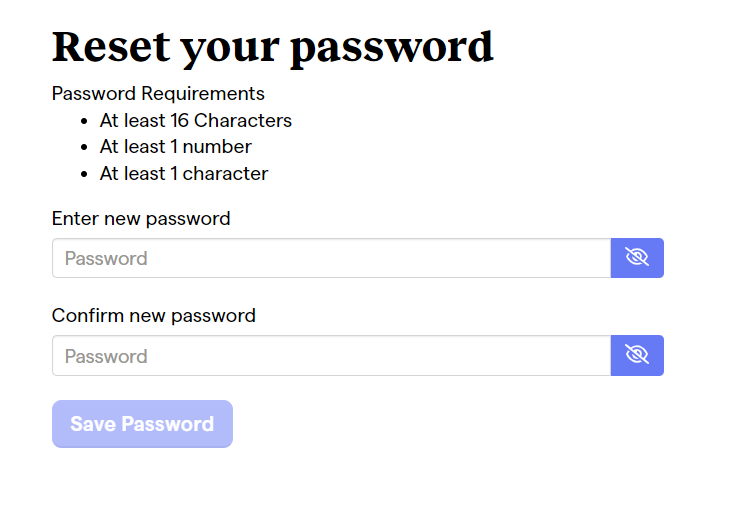The width and height of the screenshot is (731, 527).
Task: Toggle visibility of the confirm password field
Action: point(637,355)
